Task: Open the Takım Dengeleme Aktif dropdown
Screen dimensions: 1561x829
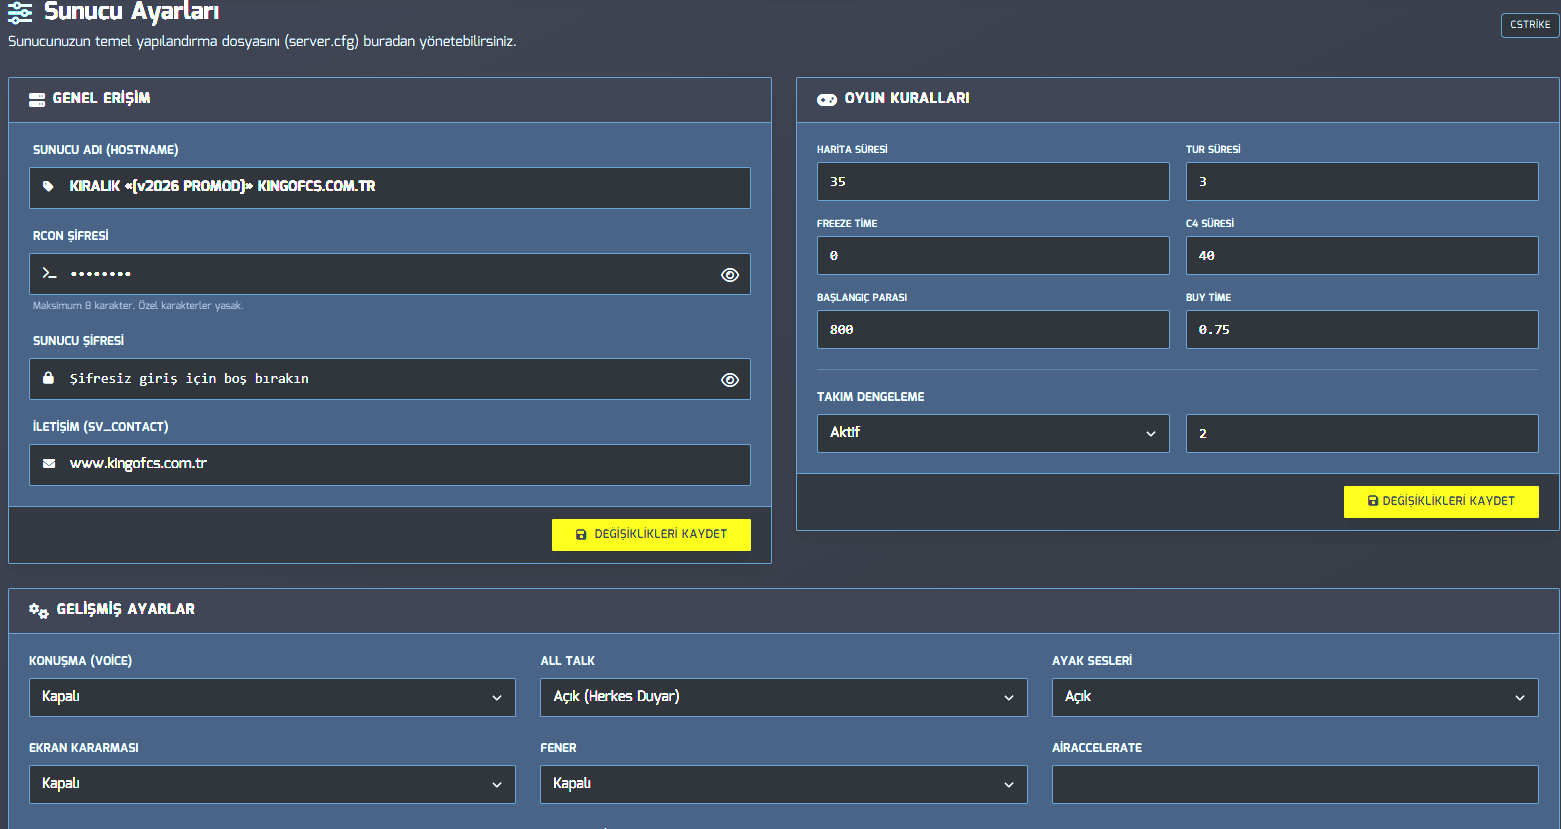Action: coord(993,433)
